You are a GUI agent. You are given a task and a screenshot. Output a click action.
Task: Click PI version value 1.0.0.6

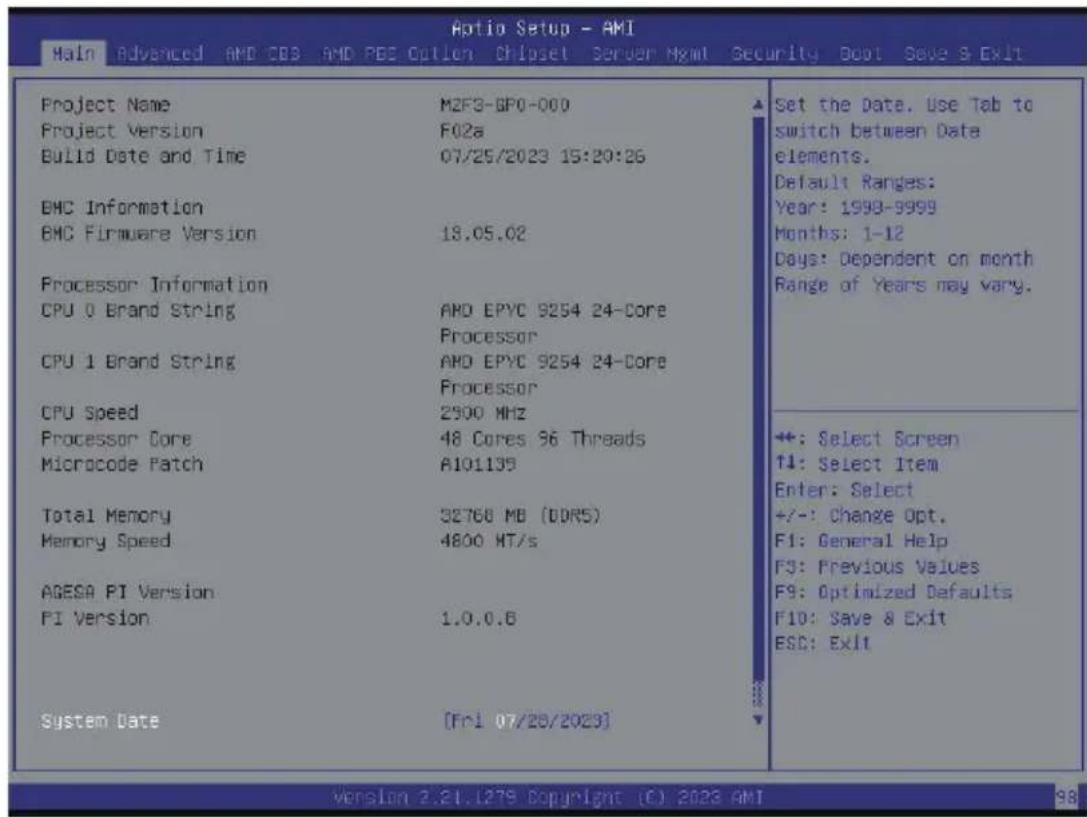(x=478, y=617)
